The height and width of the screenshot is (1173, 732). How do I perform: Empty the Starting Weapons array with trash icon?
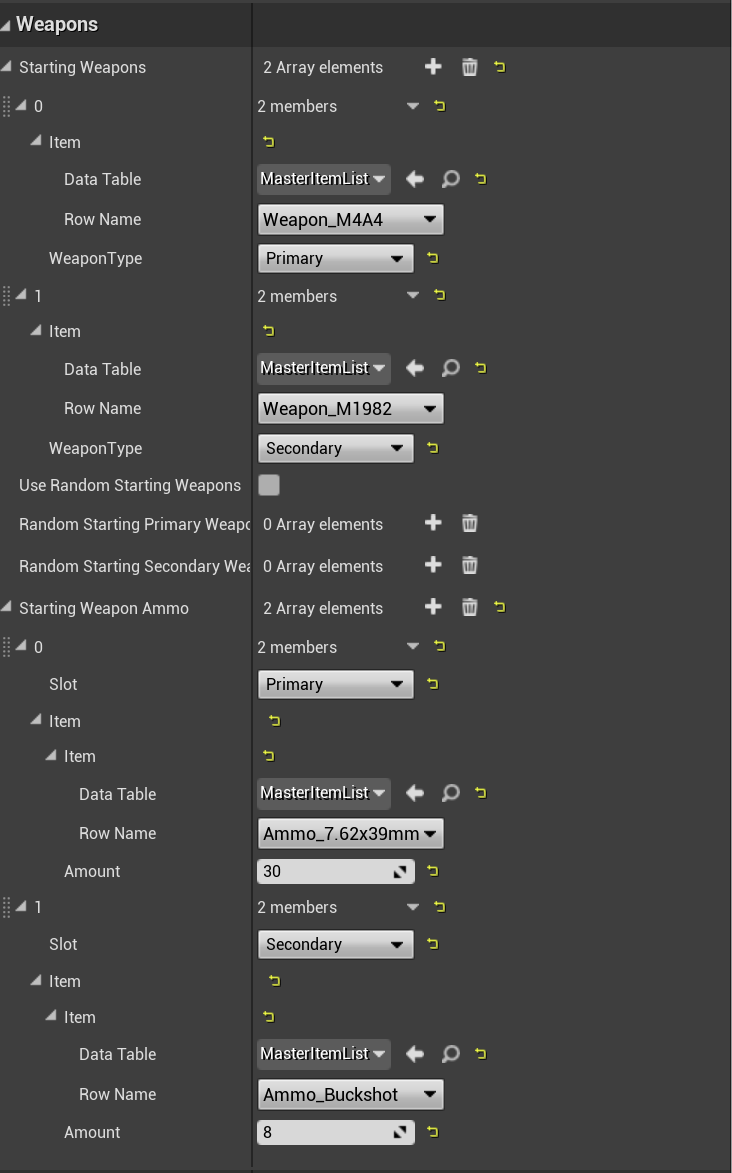click(x=469, y=67)
